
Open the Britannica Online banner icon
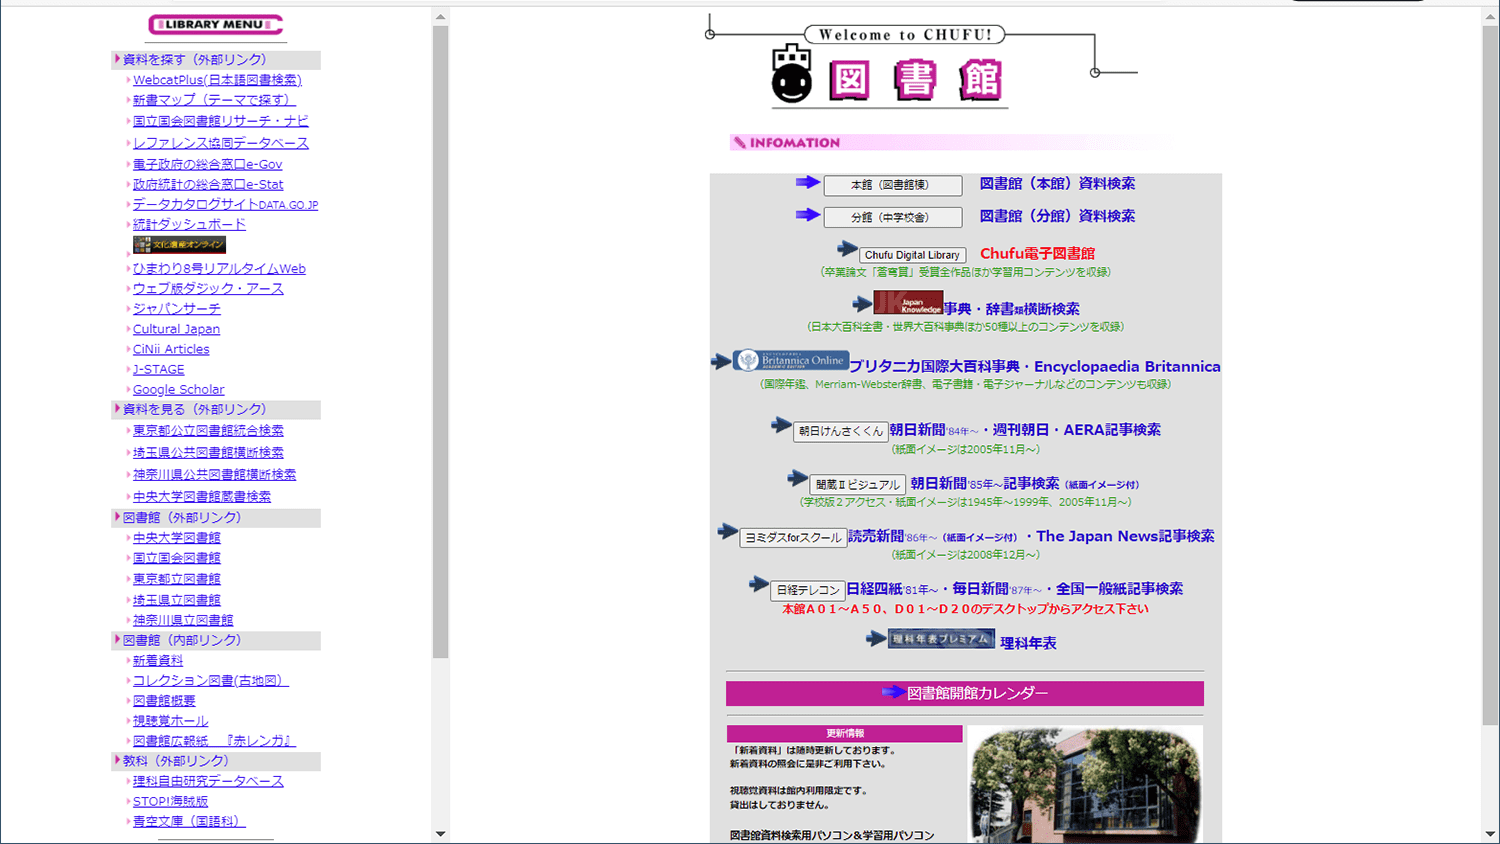point(790,361)
